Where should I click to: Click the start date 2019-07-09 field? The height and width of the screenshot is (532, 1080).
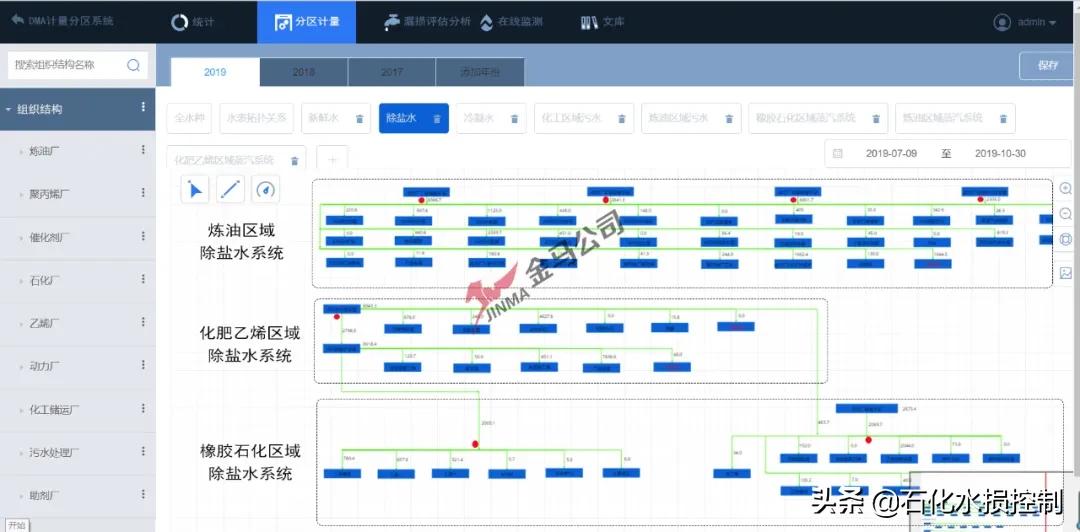pos(891,154)
